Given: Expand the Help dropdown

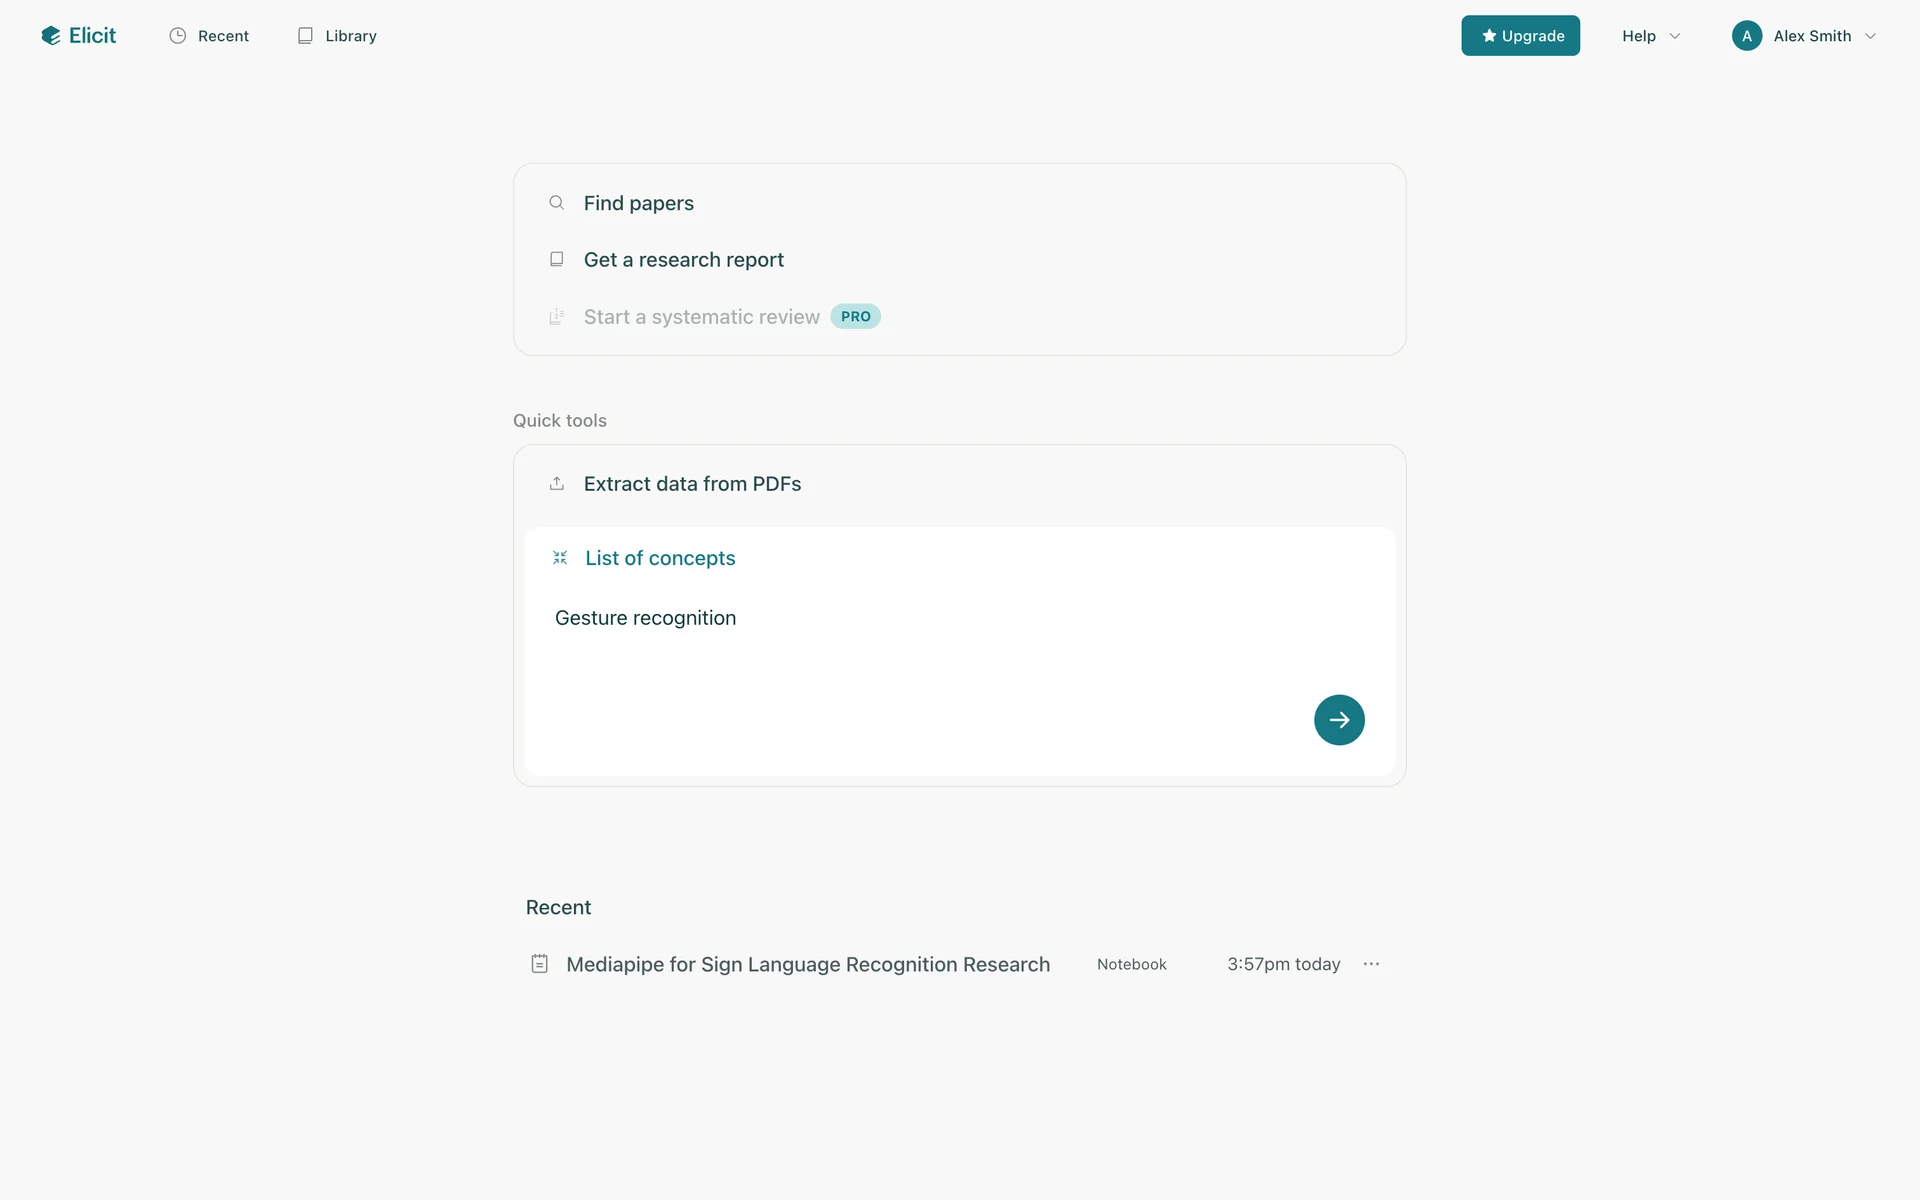Looking at the screenshot, I should (x=1650, y=36).
